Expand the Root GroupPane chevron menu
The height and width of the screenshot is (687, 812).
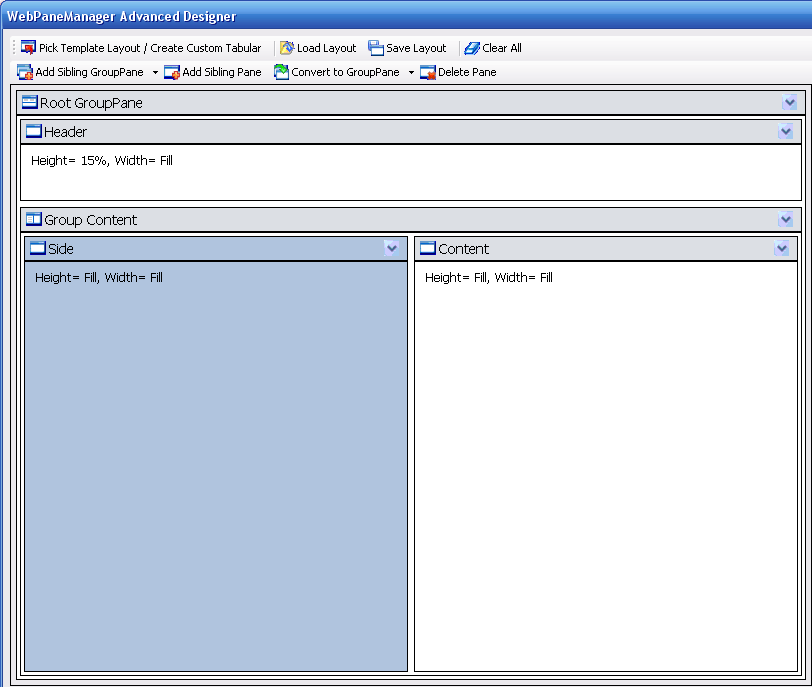coord(790,103)
